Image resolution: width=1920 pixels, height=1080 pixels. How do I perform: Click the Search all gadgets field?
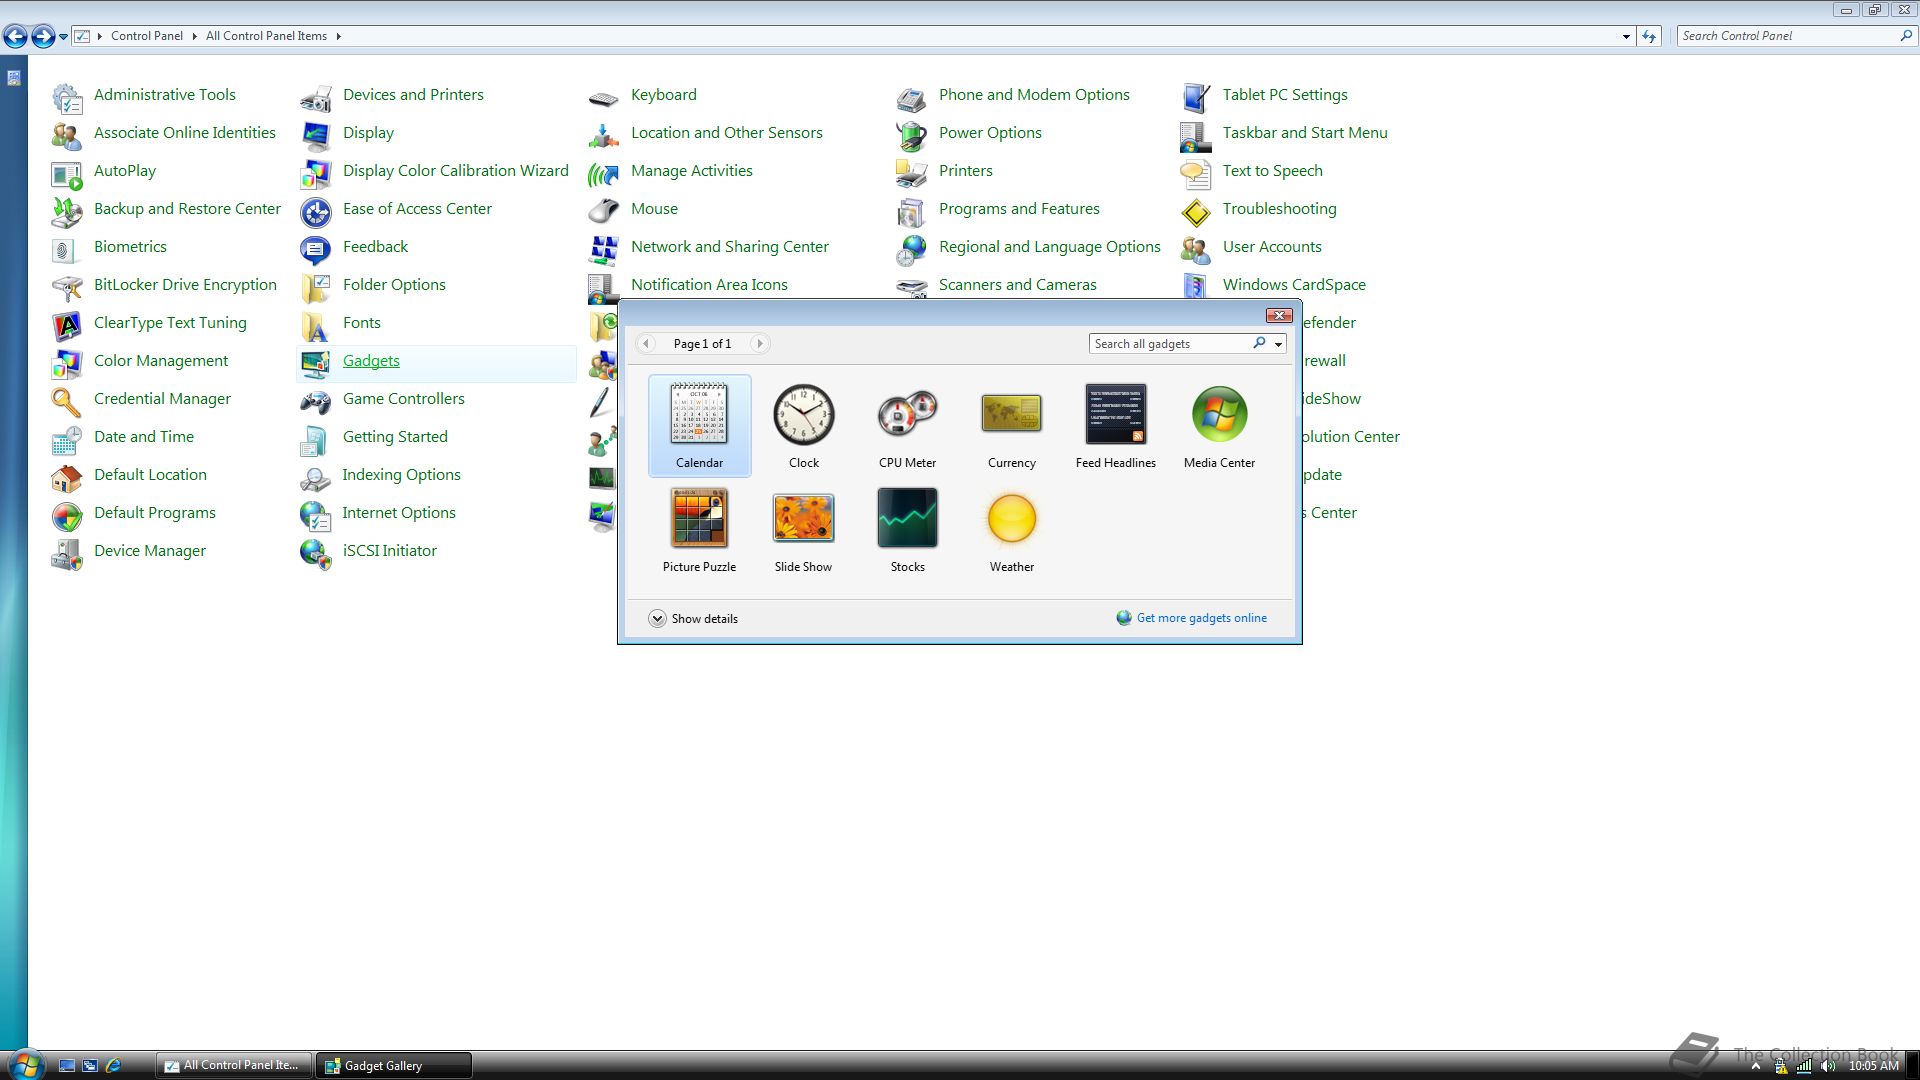pyautogui.click(x=1170, y=344)
